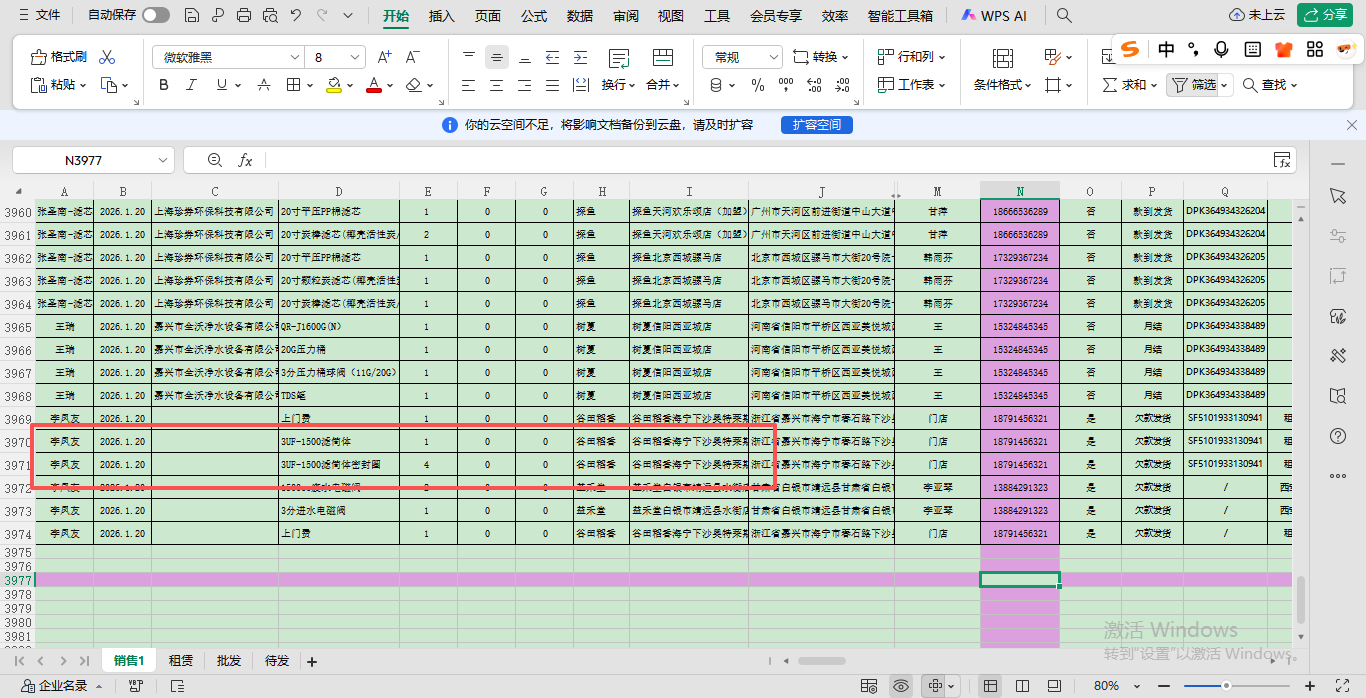This screenshot has width=1366, height=698.
Task: Toggle bold formatting
Action: pyautogui.click(x=164, y=85)
